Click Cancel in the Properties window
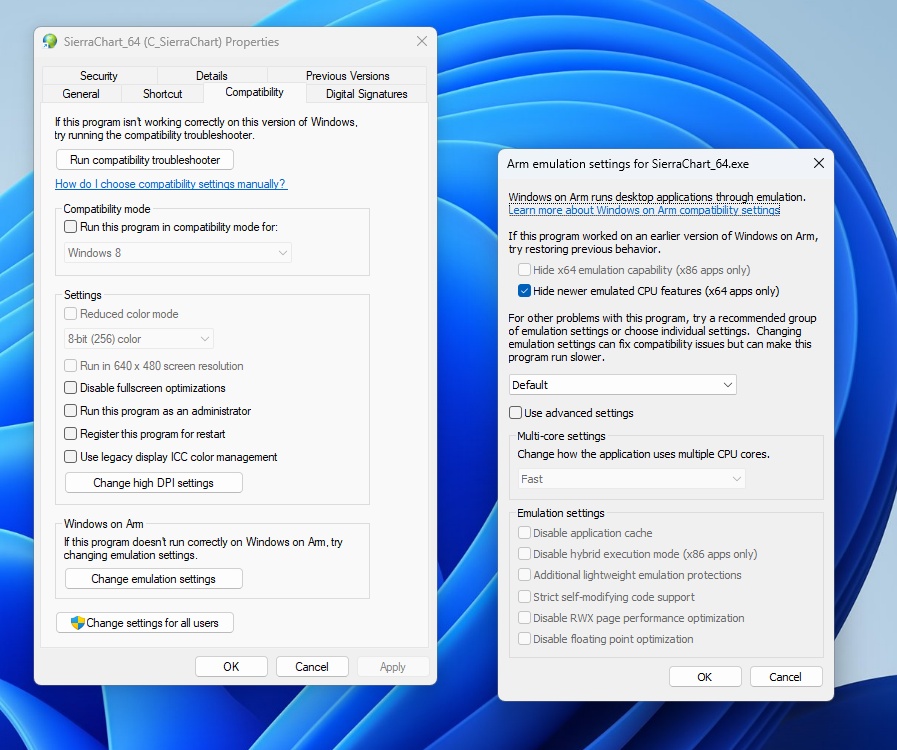The image size is (897, 750). 312,666
